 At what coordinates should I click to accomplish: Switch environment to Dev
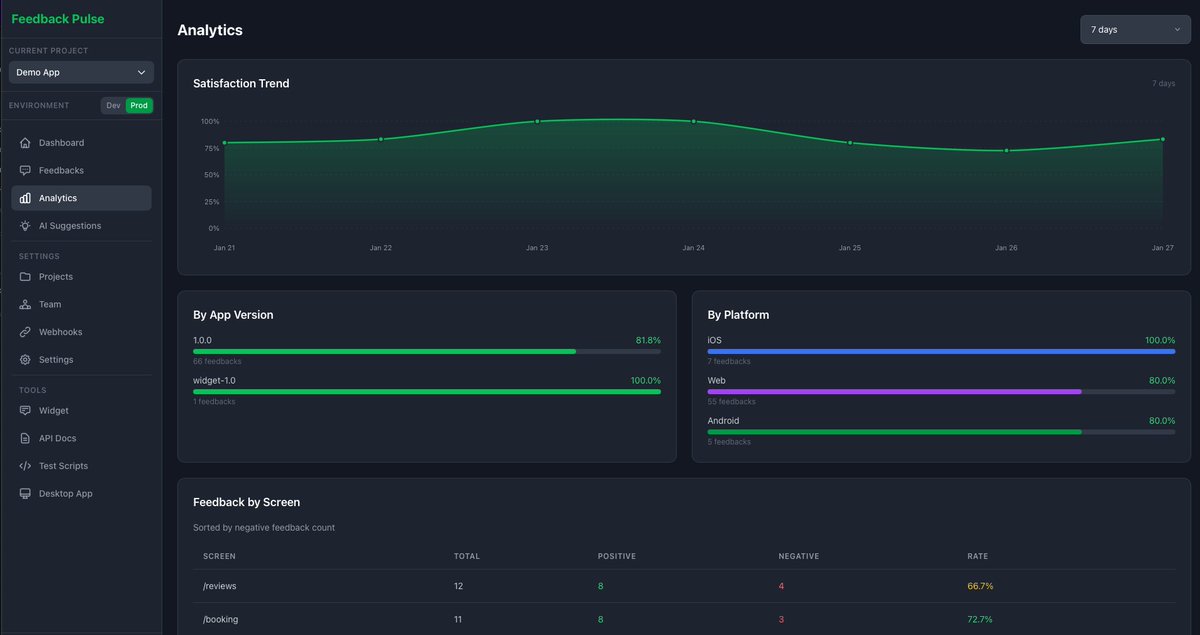113,105
